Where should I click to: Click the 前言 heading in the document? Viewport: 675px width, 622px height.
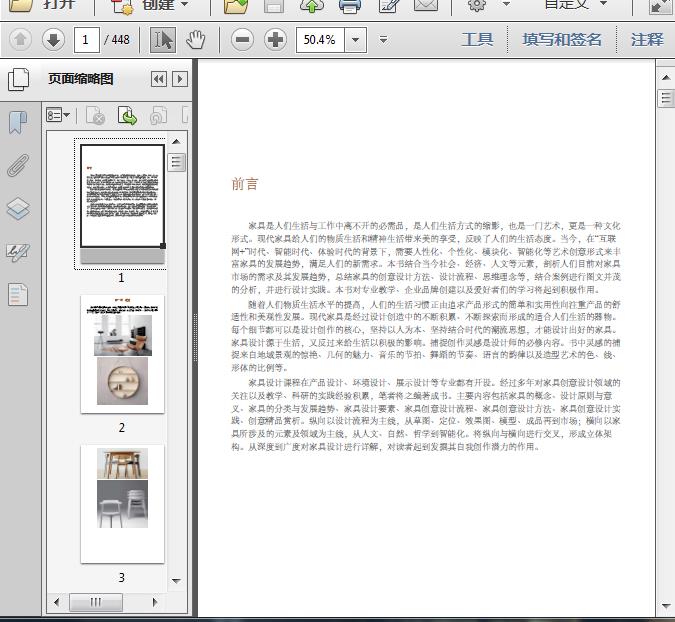[245, 184]
